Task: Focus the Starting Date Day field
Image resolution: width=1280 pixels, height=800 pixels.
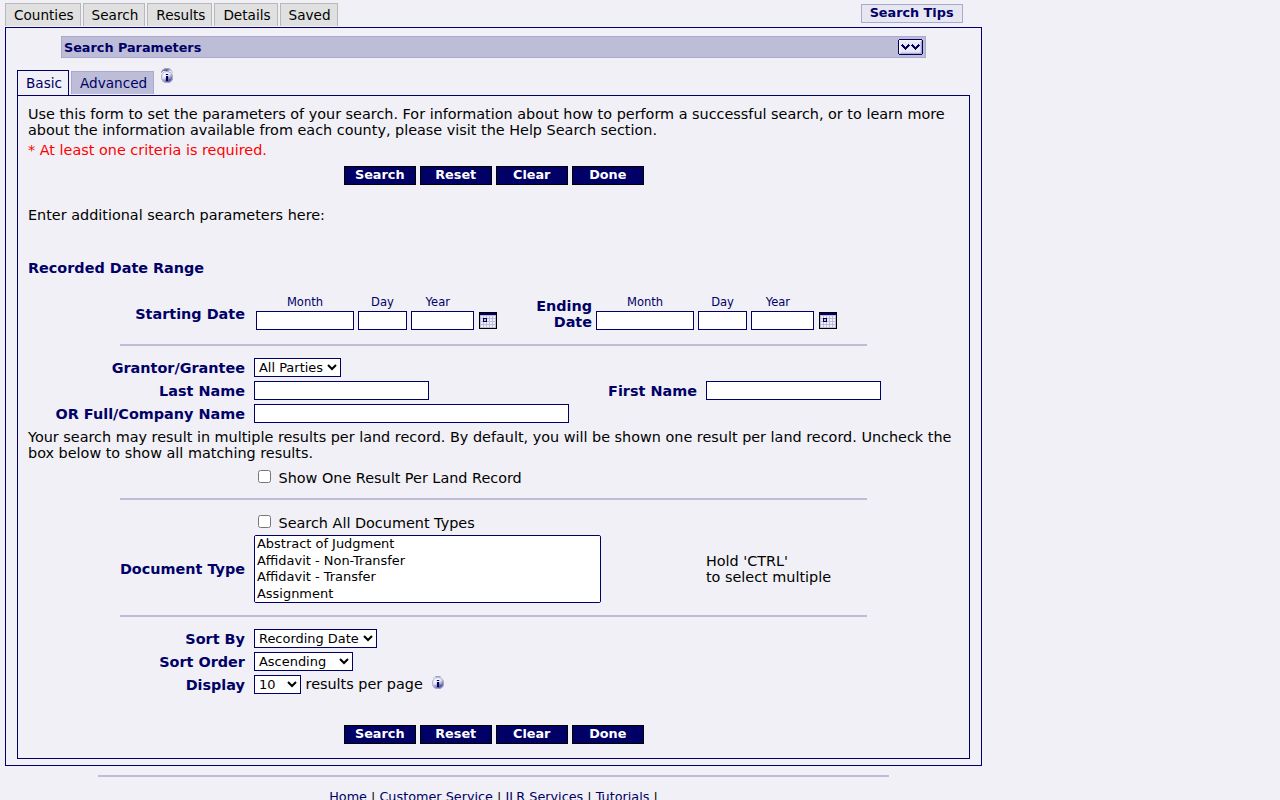Action: 382,321
